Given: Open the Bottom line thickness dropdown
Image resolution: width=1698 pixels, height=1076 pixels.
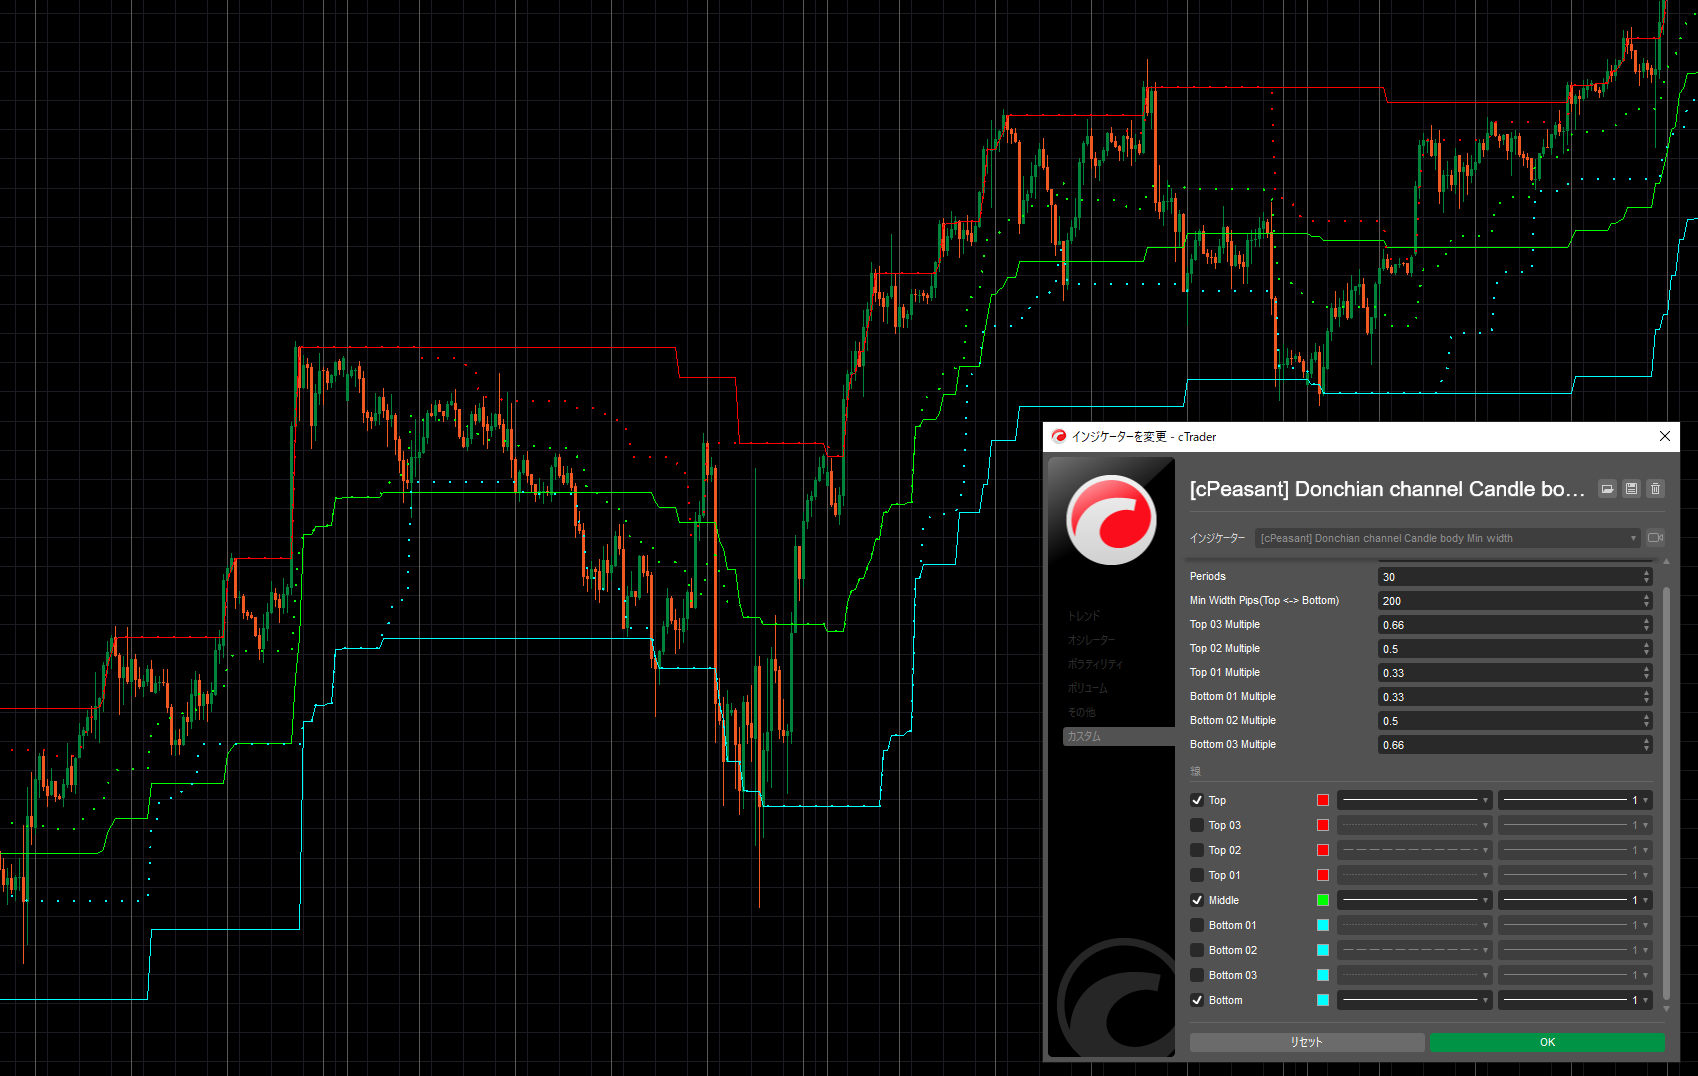Looking at the screenshot, I should click(x=1576, y=999).
